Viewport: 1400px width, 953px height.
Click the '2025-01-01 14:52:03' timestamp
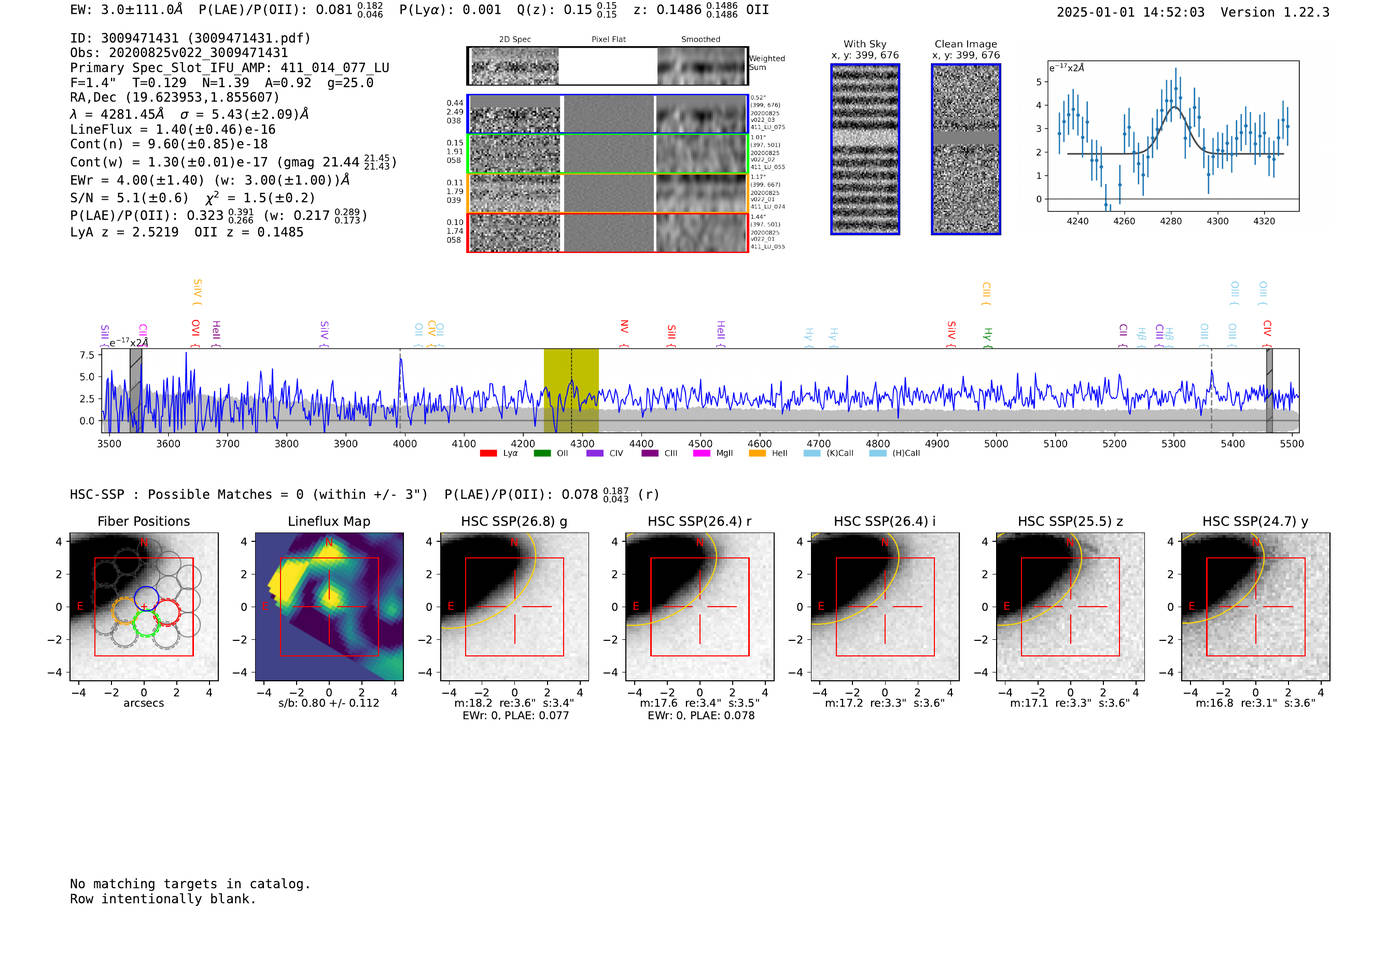click(x=1131, y=12)
